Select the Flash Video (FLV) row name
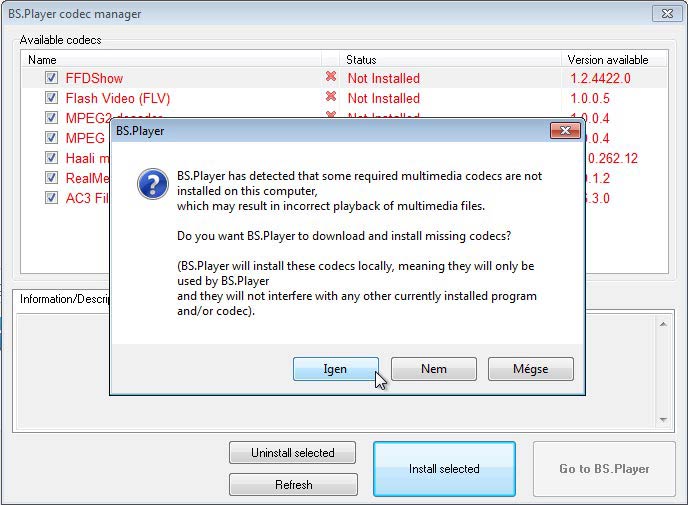 click(118, 98)
